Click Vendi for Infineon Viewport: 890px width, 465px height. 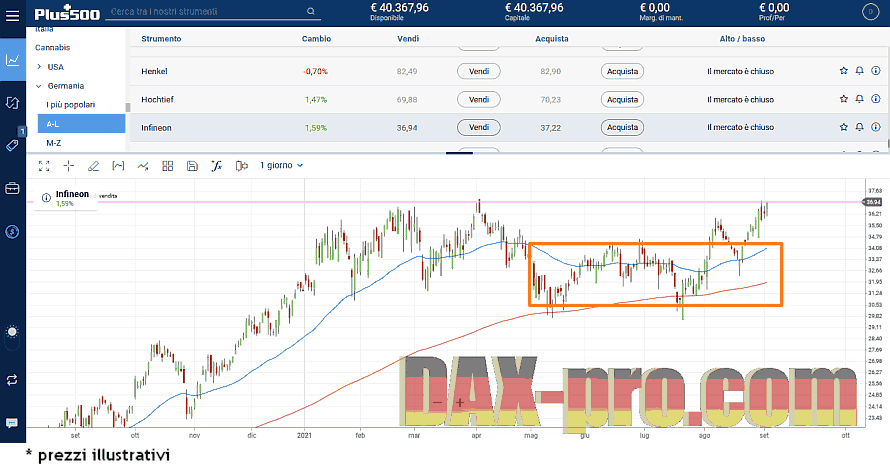(x=478, y=127)
